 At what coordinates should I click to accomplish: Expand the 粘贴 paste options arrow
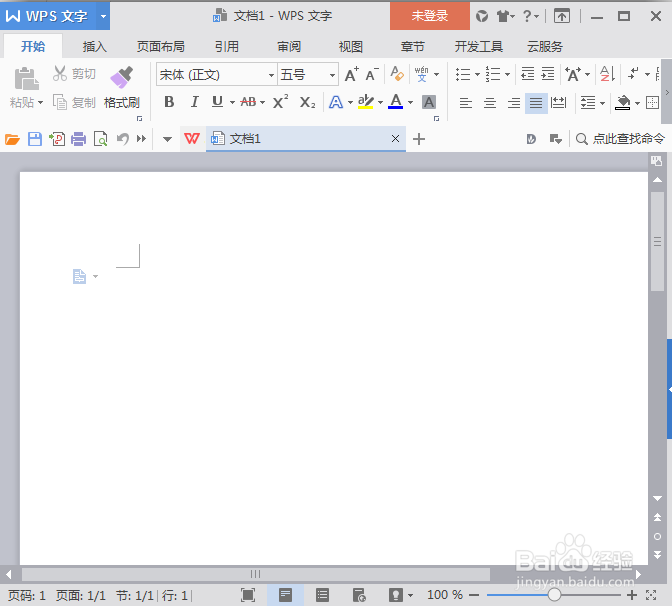pos(41,103)
